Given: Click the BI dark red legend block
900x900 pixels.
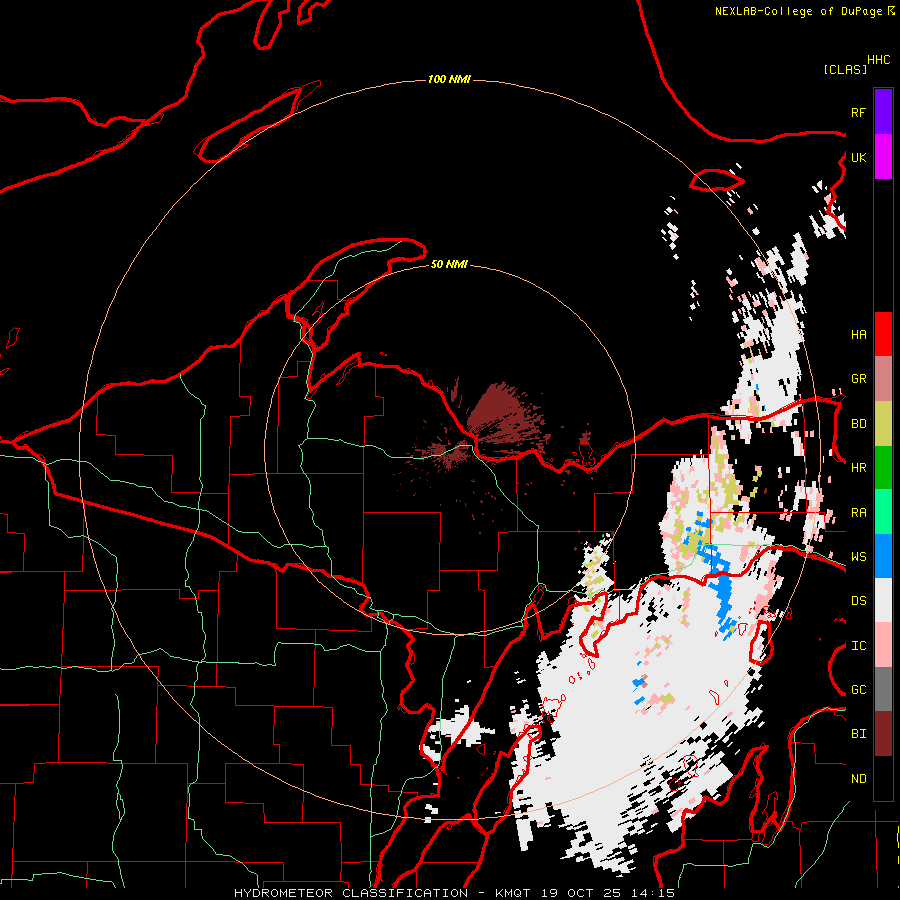Looking at the screenshot, I should (883, 734).
